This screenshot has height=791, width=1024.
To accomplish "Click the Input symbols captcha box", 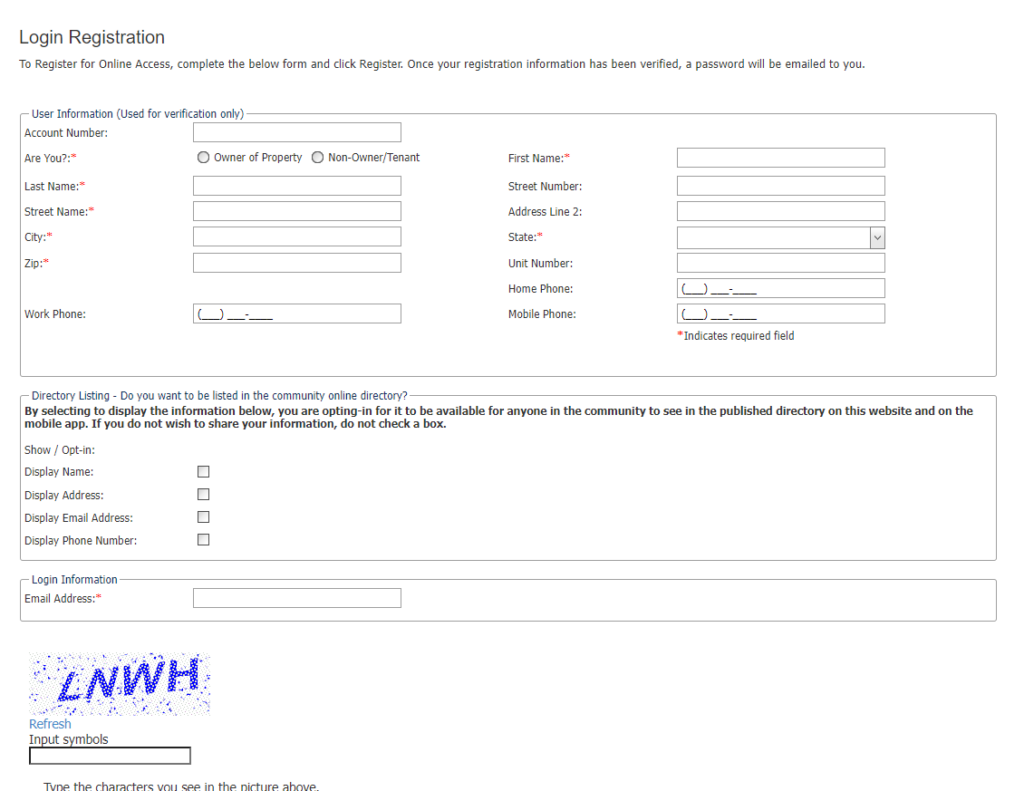I will coord(110,756).
